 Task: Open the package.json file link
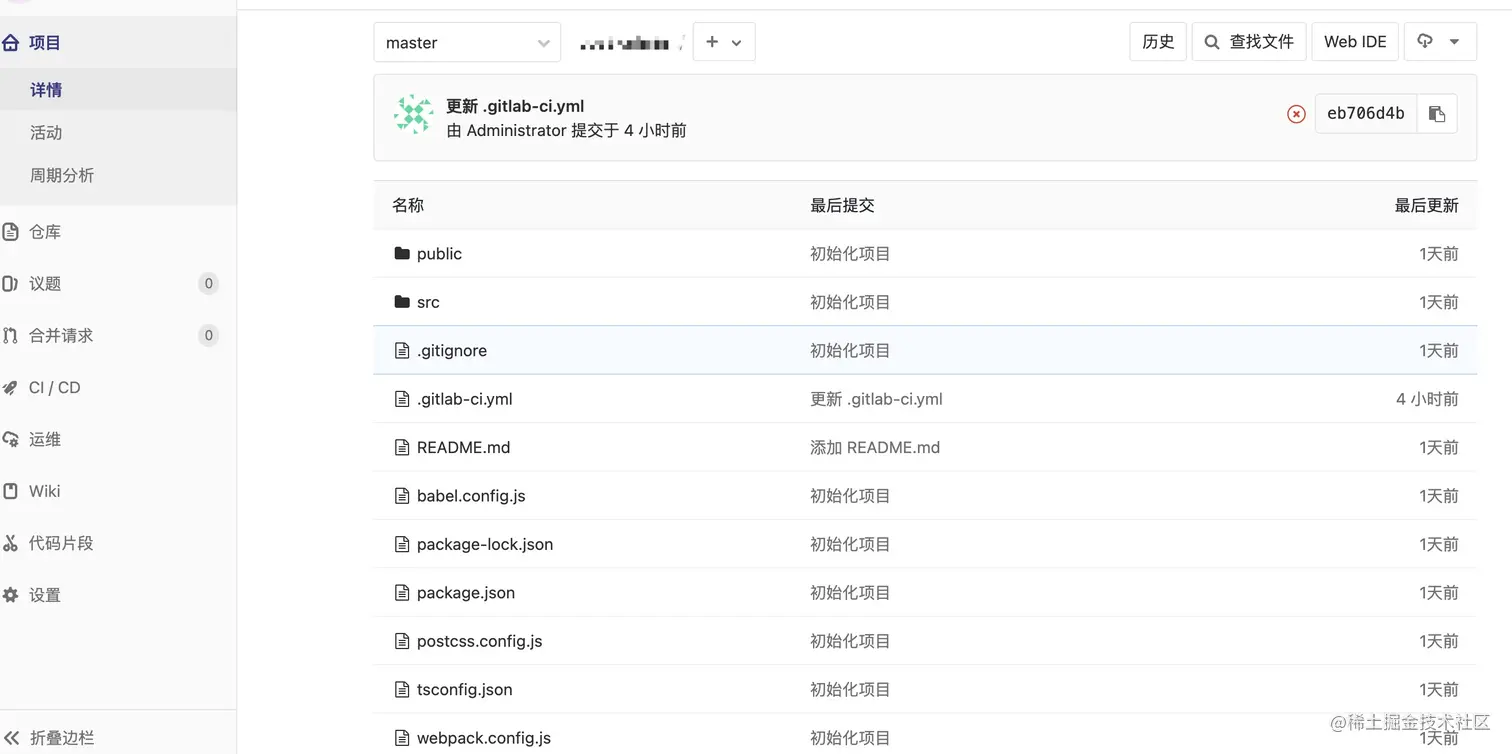coord(466,593)
